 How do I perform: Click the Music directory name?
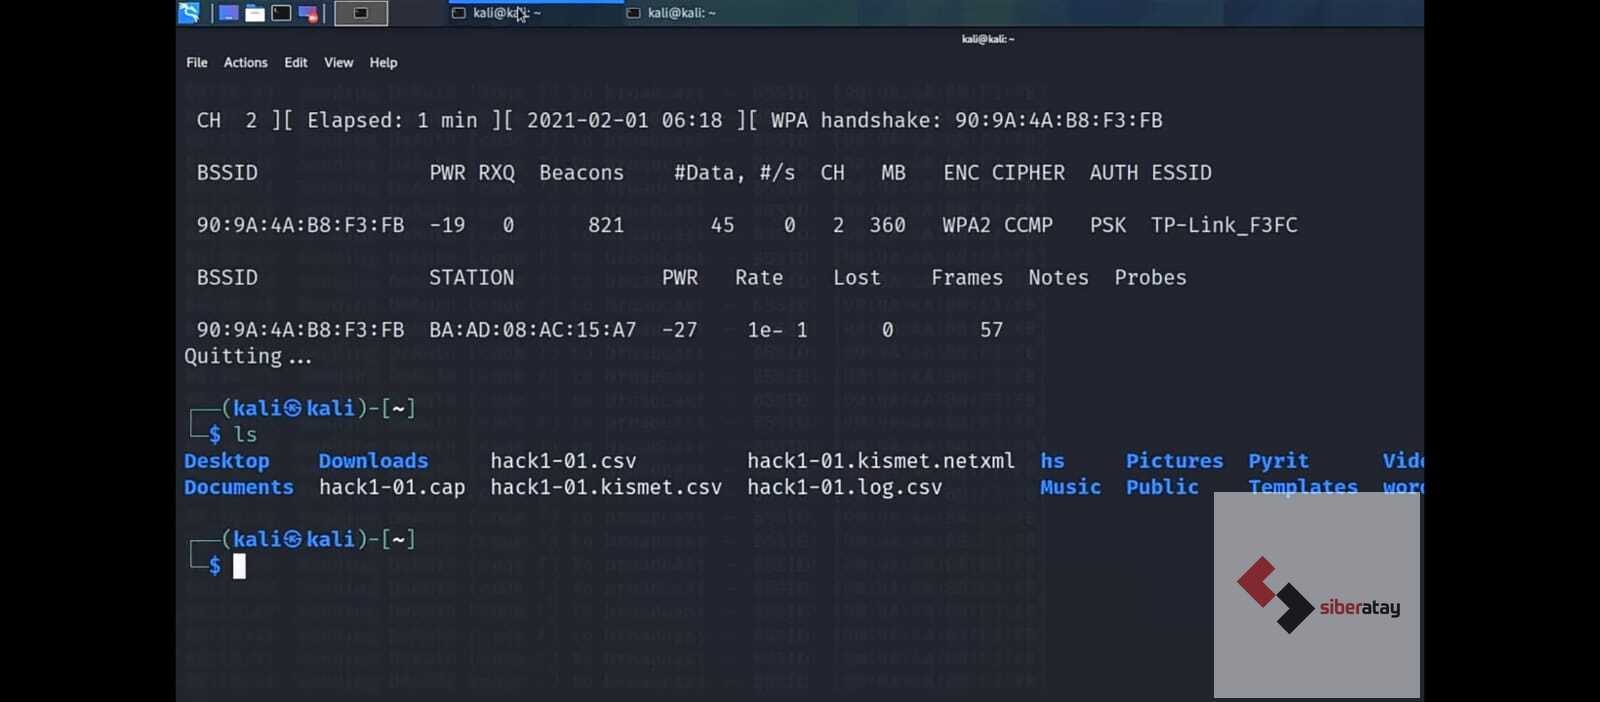click(1070, 487)
